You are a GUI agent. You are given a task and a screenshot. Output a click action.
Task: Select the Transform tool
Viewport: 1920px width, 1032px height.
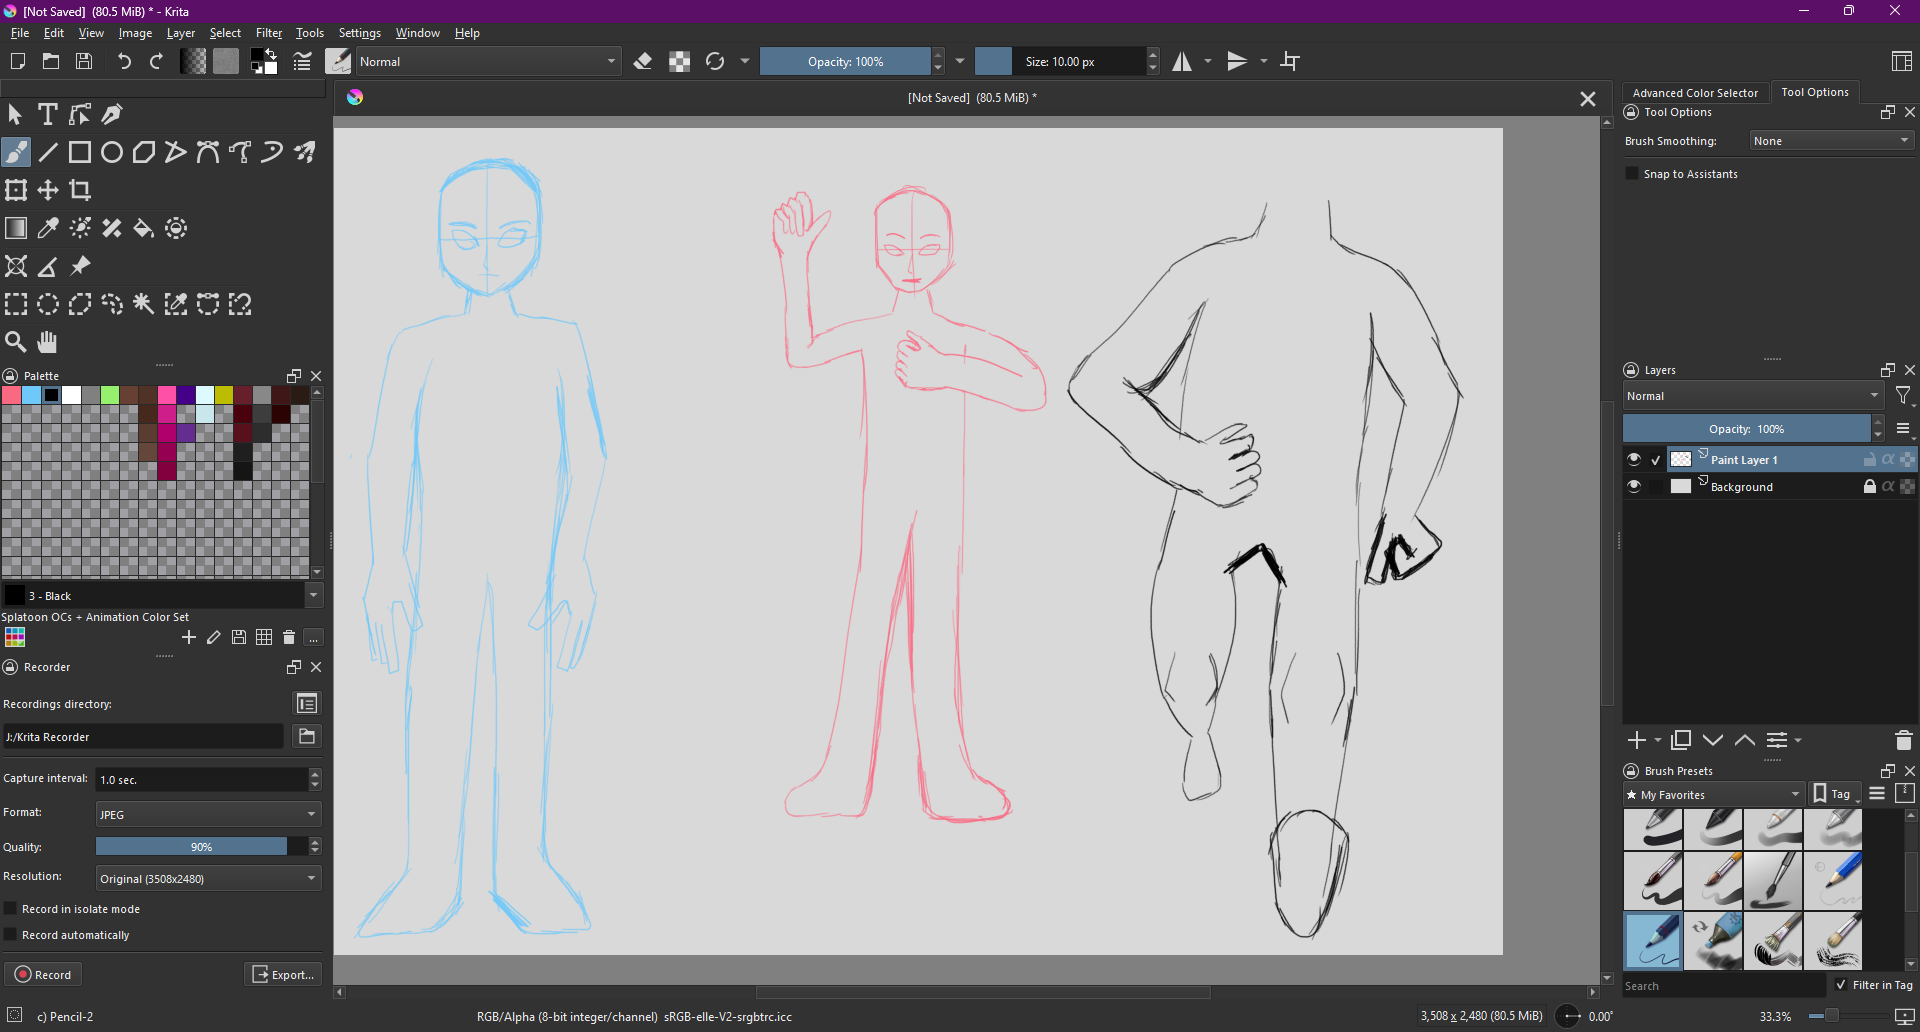16,190
